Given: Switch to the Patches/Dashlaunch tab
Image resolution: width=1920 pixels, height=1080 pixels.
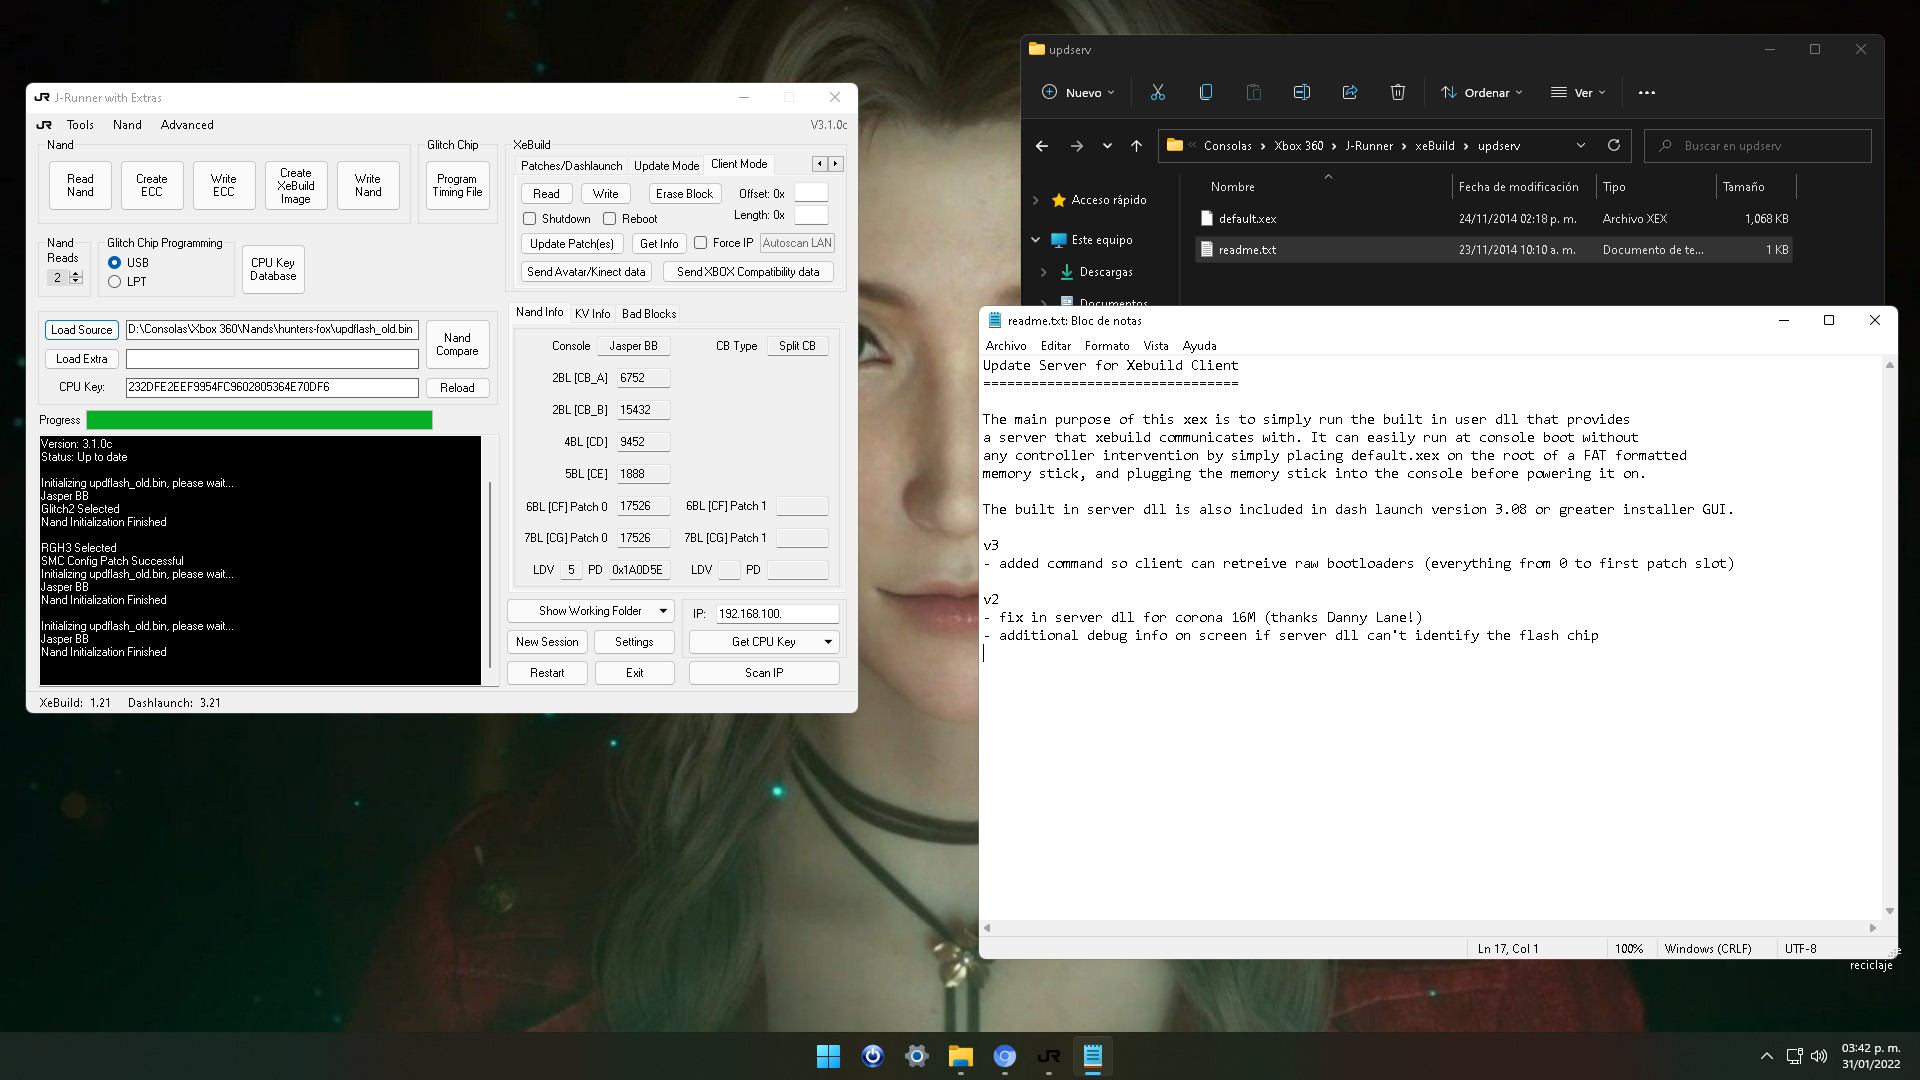Looking at the screenshot, I should 571,166.
